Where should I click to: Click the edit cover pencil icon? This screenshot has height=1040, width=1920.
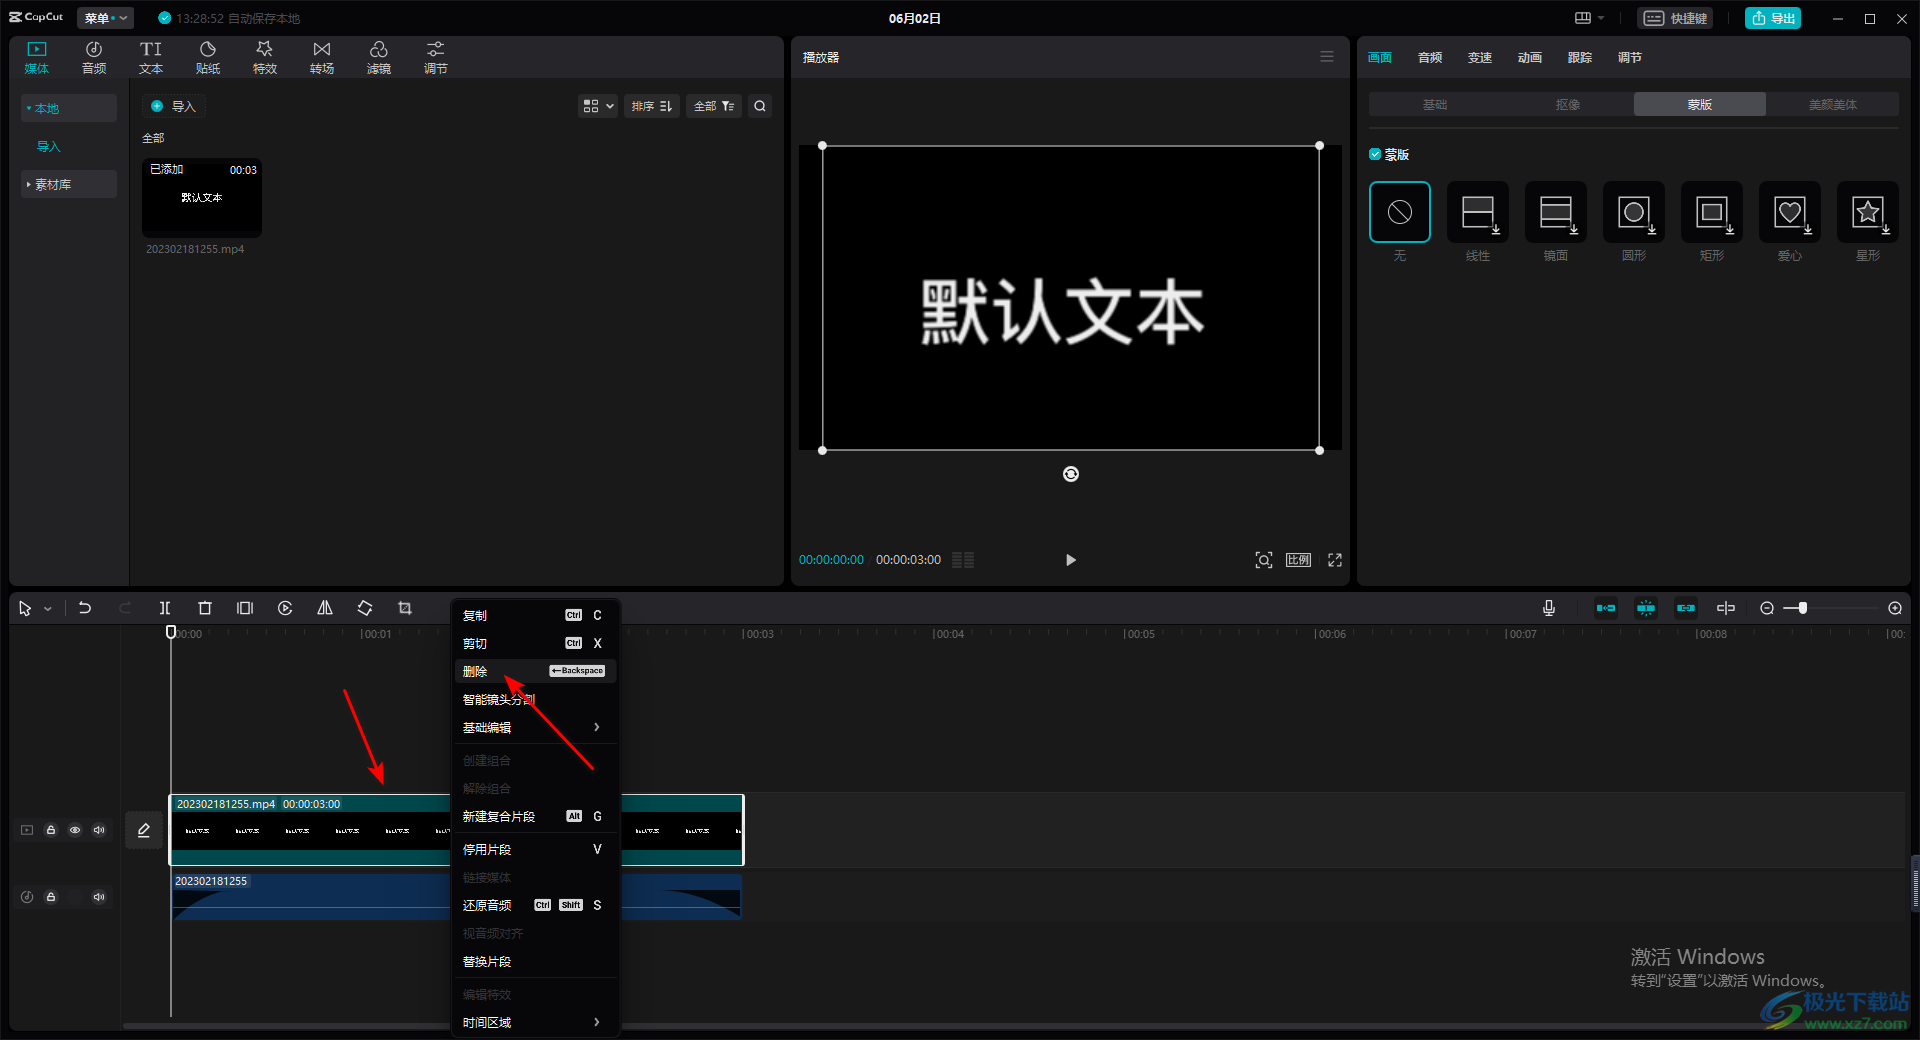tap(144, 830)
